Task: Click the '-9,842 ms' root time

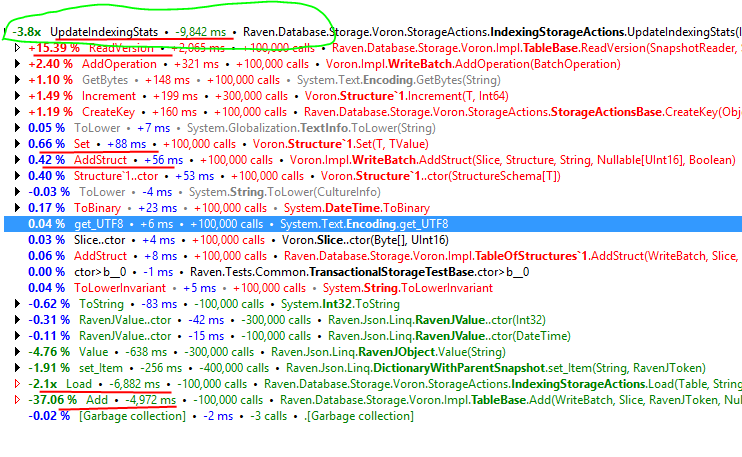Action: [201, 32]
